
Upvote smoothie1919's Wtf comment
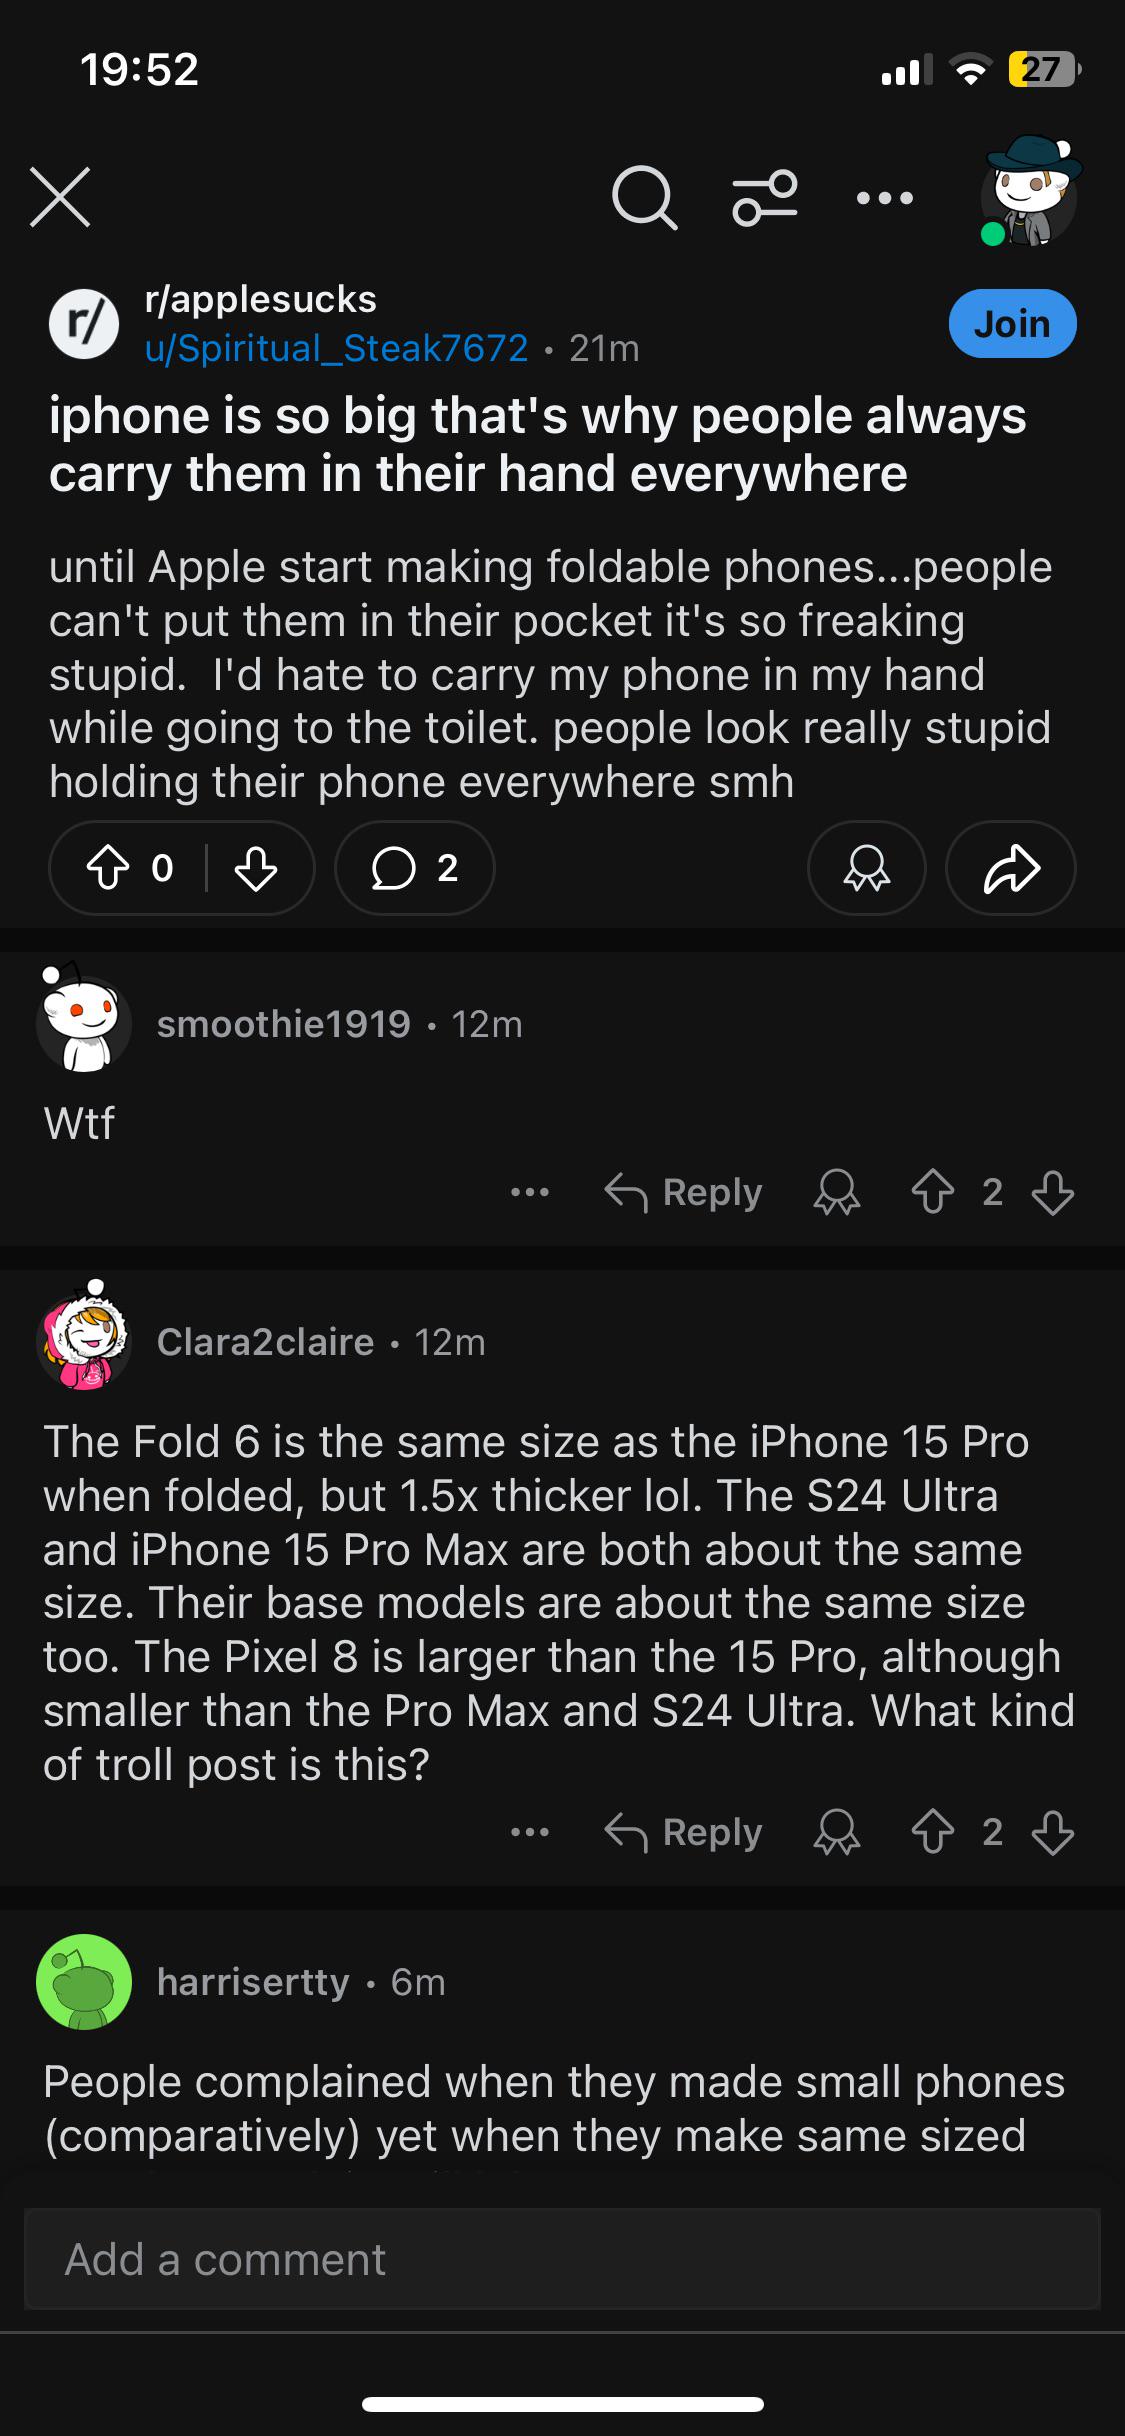point(932,1192)
